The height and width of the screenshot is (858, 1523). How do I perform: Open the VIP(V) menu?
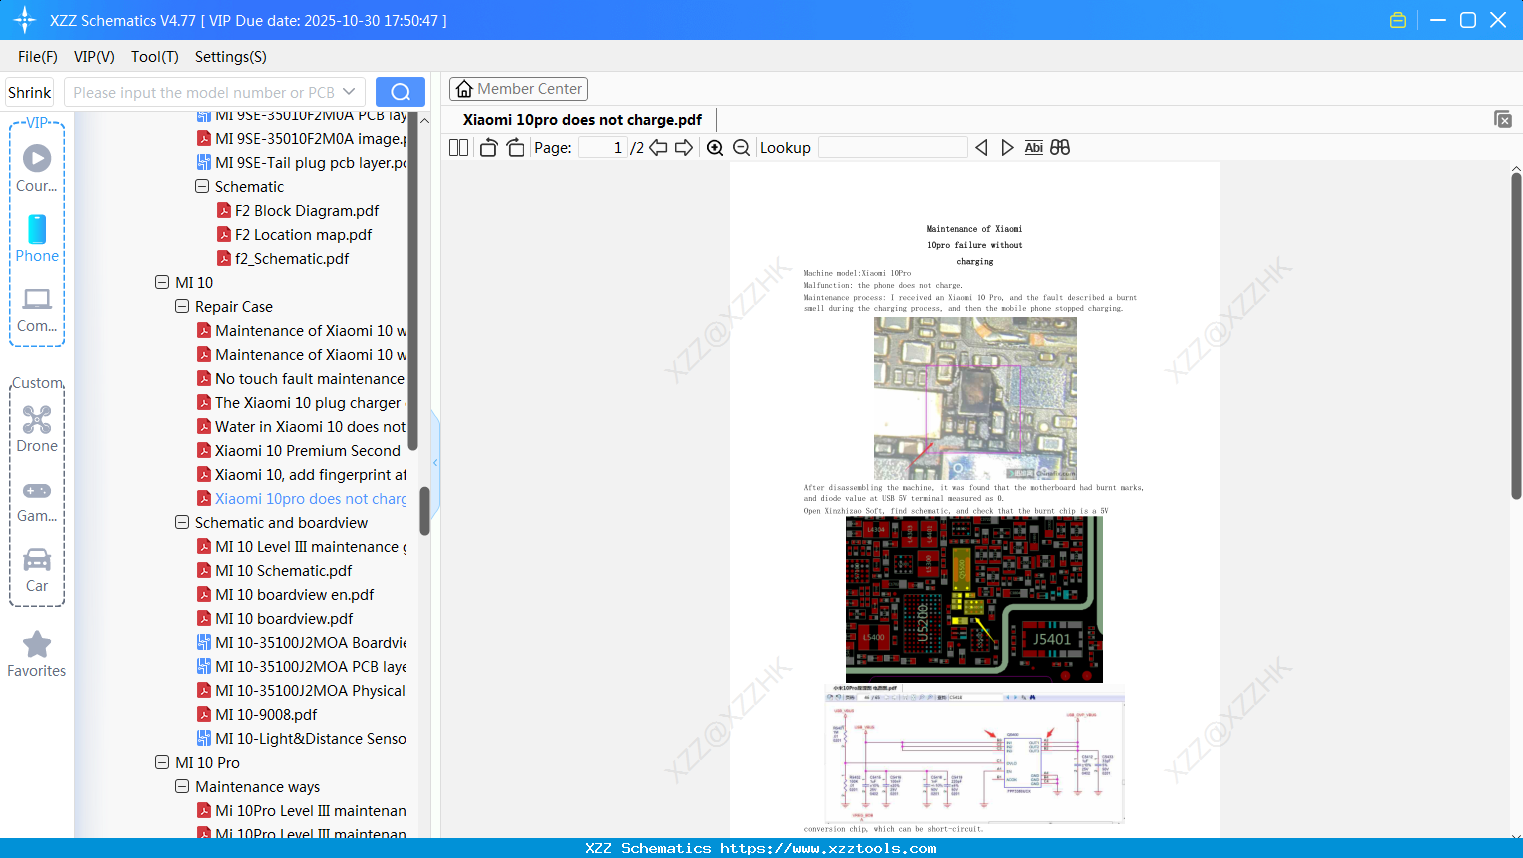click(x=94, y=57)
